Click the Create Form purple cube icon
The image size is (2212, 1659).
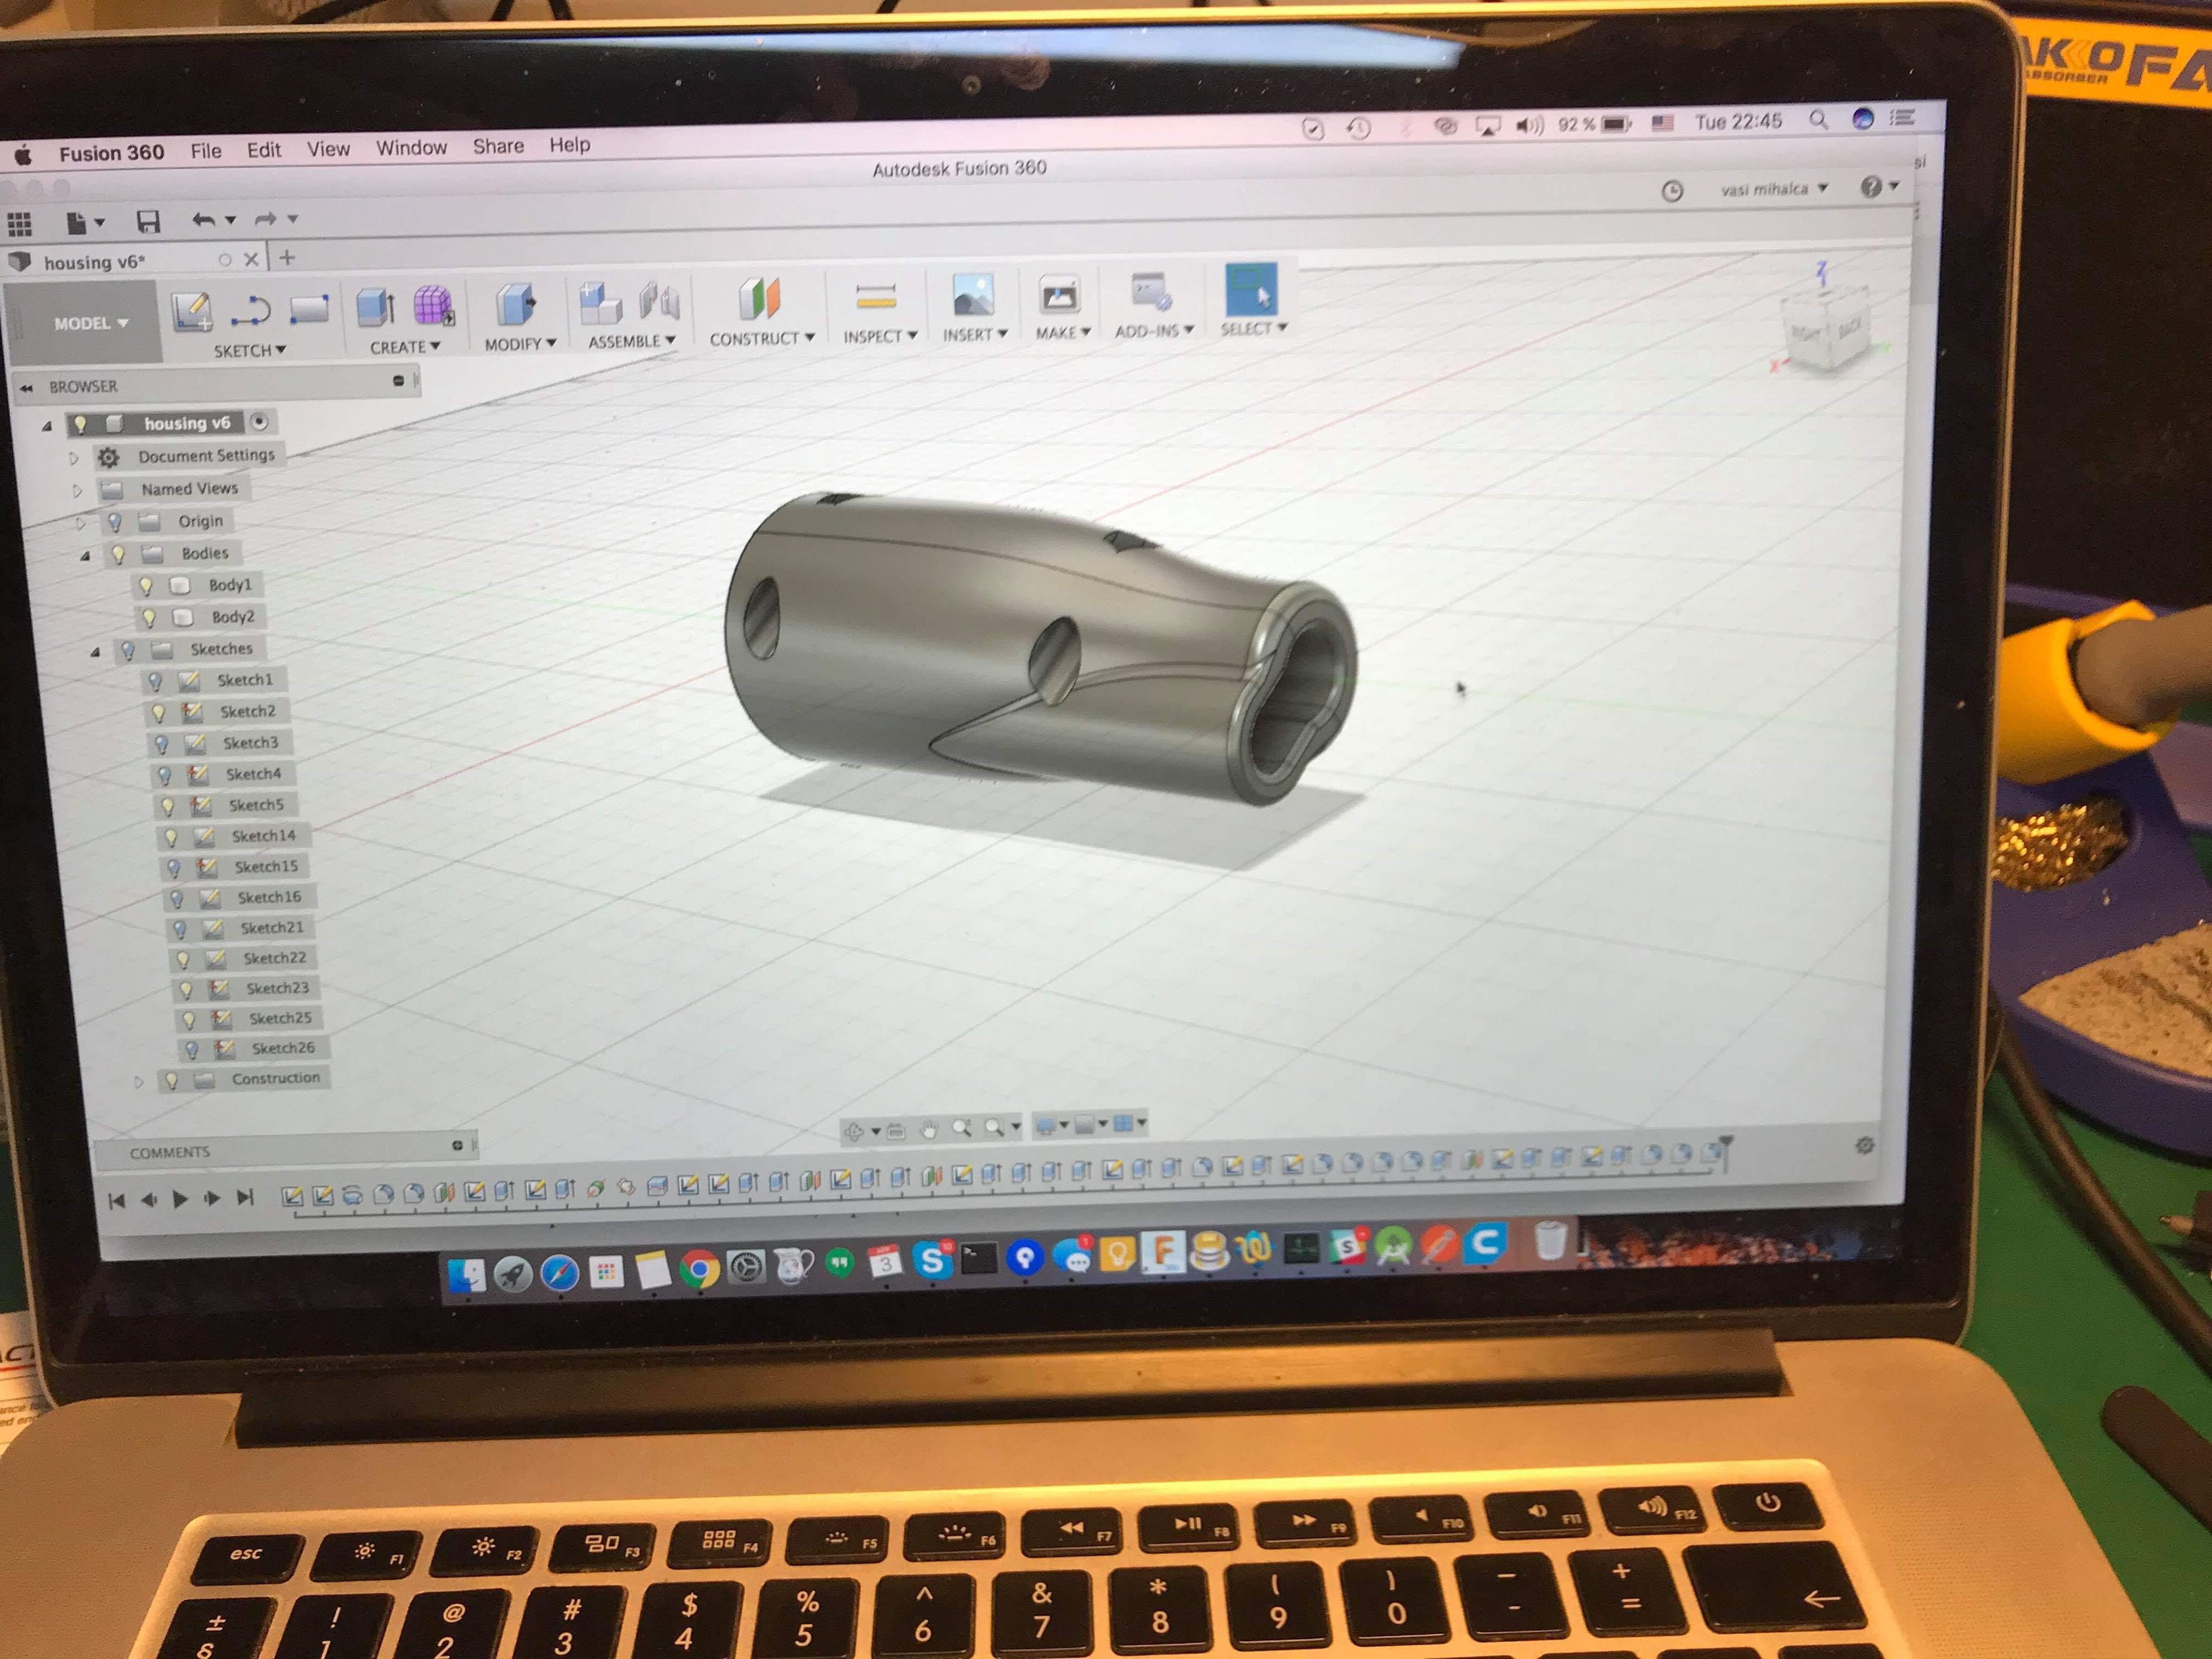point(433,305)
